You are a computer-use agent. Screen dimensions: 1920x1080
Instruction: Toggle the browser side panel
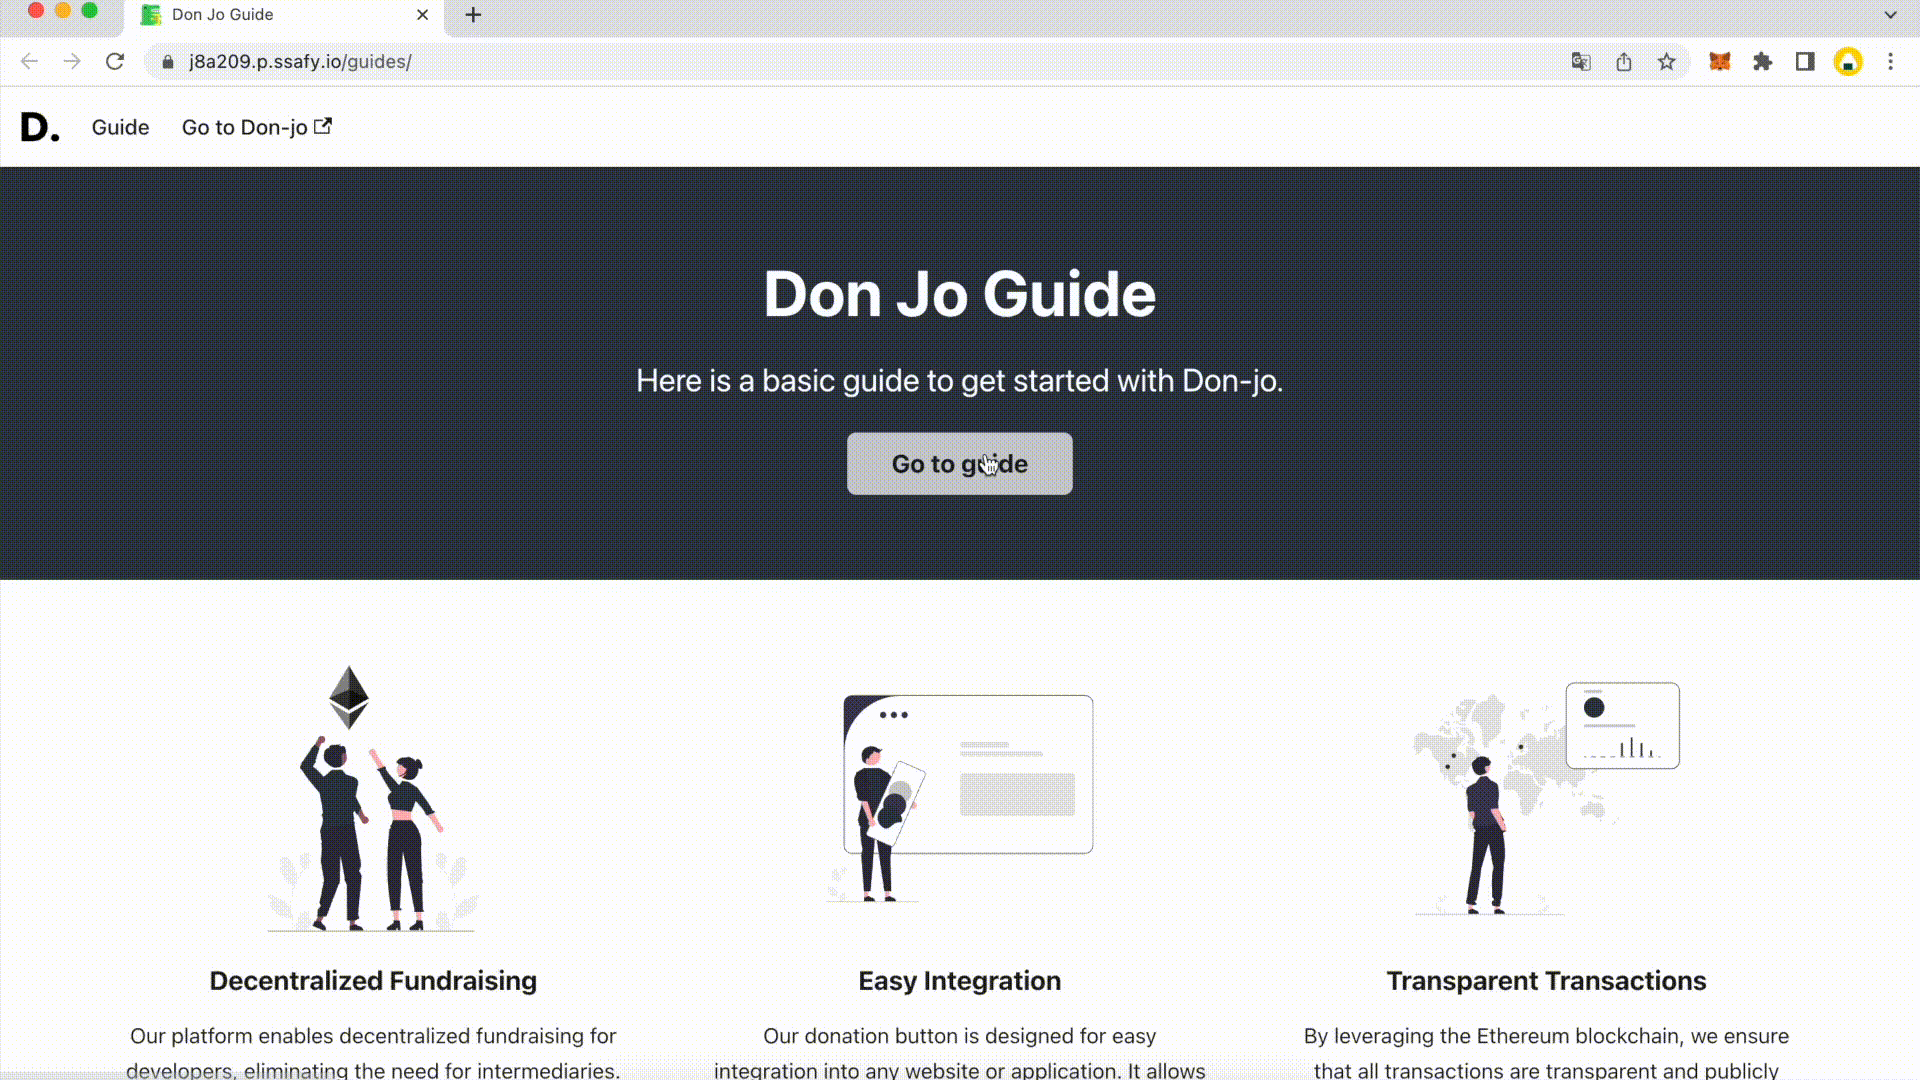click(x=1805, y=61)
